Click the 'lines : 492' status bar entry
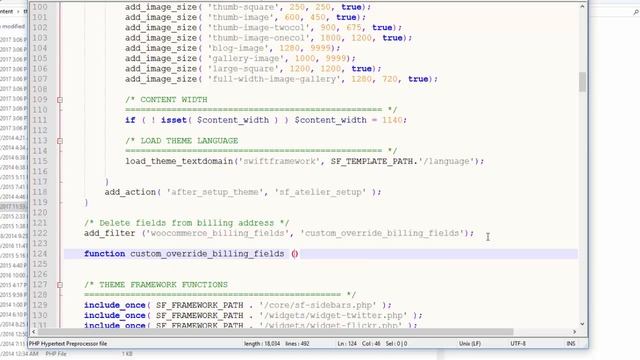The width and height of the screenshot is (640, 360). coord(297,344)
